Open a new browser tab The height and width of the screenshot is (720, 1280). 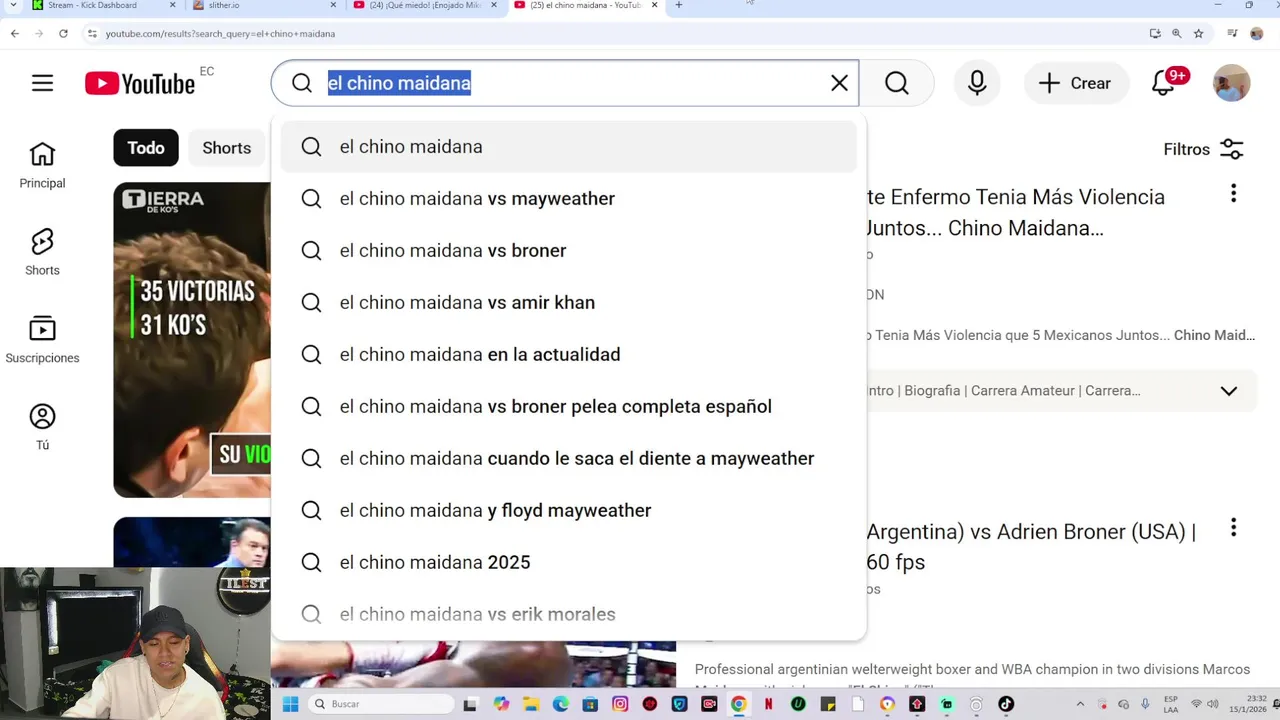[x=679, y=5]
